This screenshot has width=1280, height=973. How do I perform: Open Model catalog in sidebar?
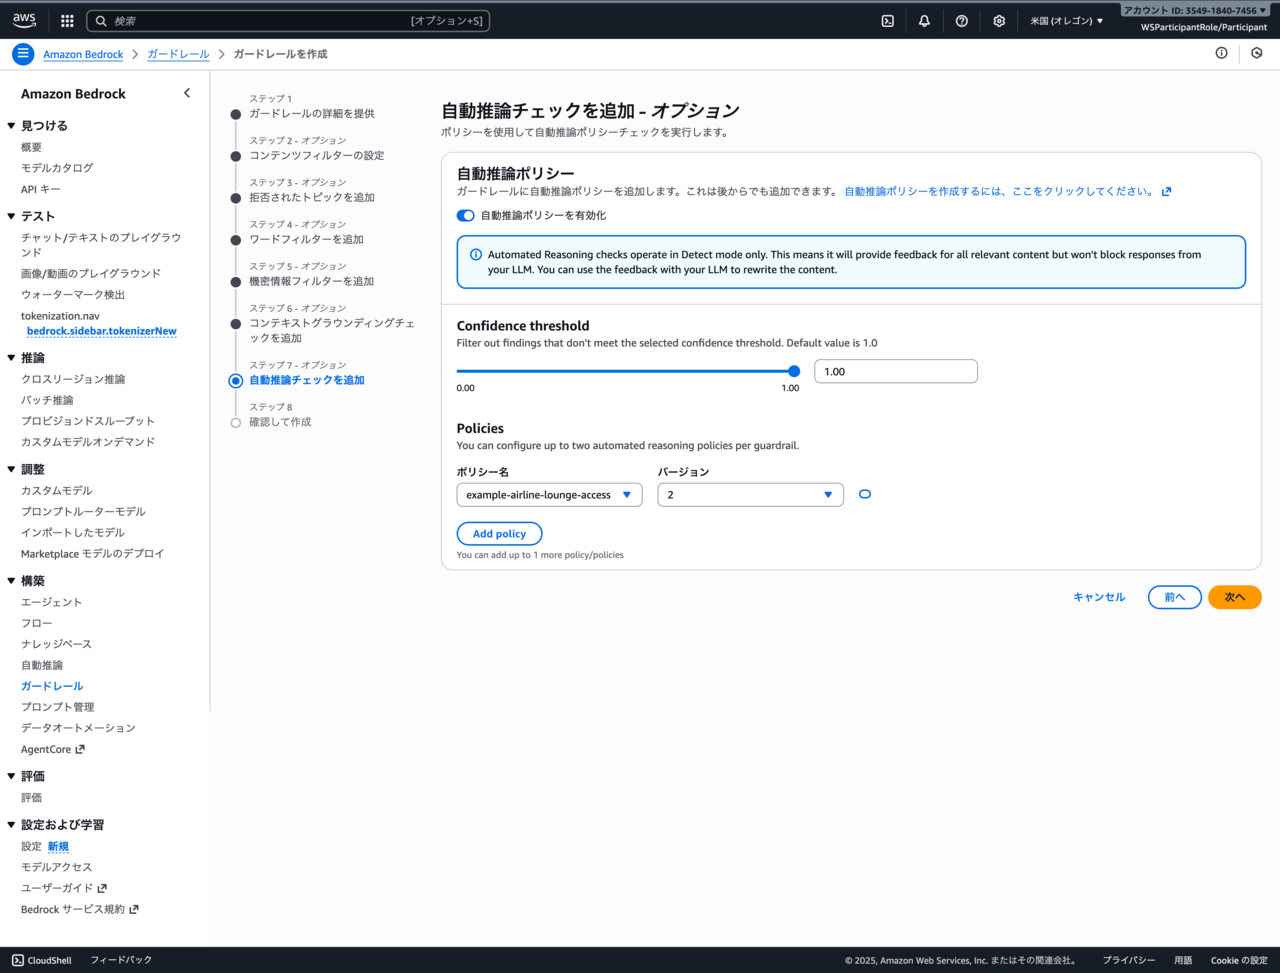(x=57, y=168)
